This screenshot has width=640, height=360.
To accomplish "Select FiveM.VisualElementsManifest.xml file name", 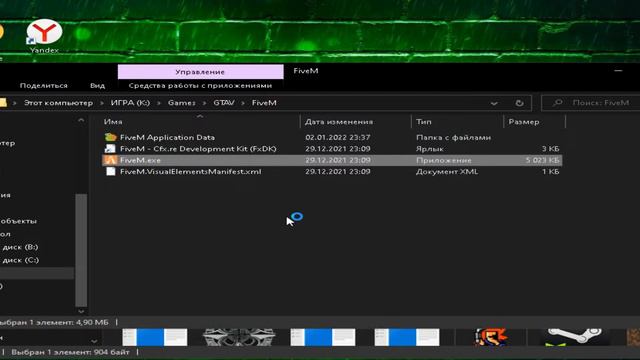I will coord(191,171).
